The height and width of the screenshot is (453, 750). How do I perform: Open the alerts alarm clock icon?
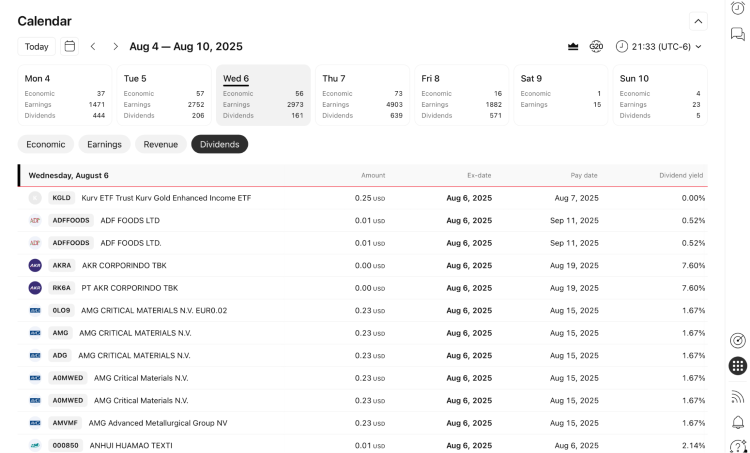coord(738,8)
